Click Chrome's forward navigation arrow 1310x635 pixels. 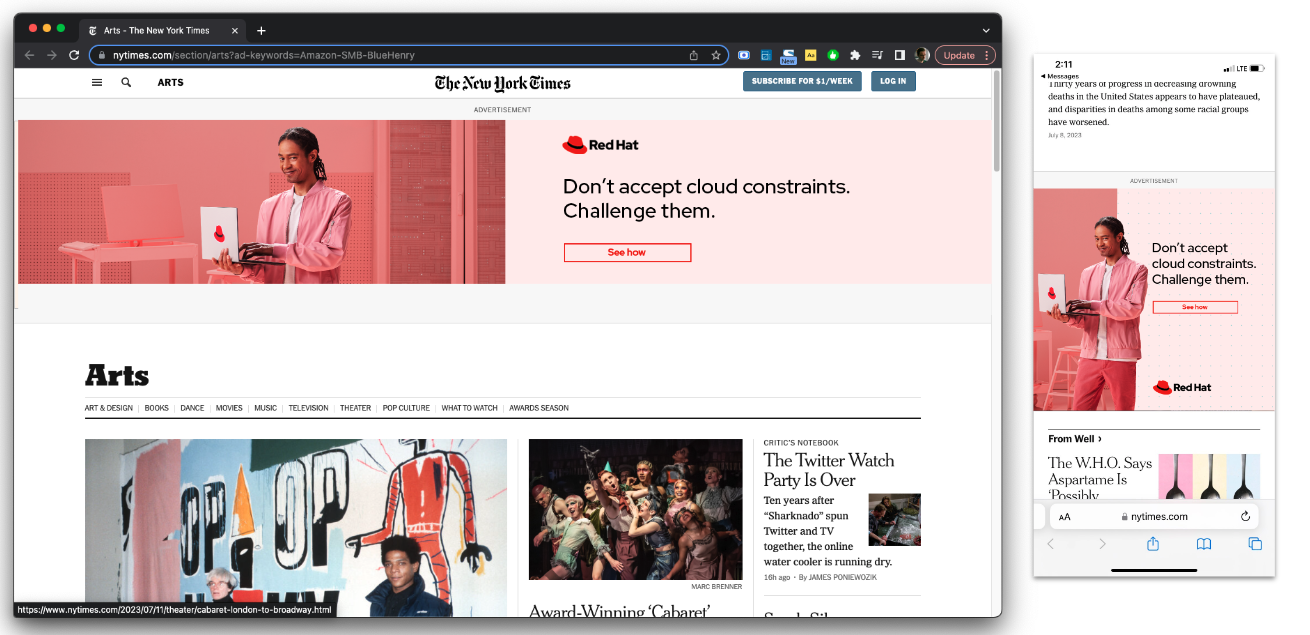pyautogui.click(x=52, y=55)
